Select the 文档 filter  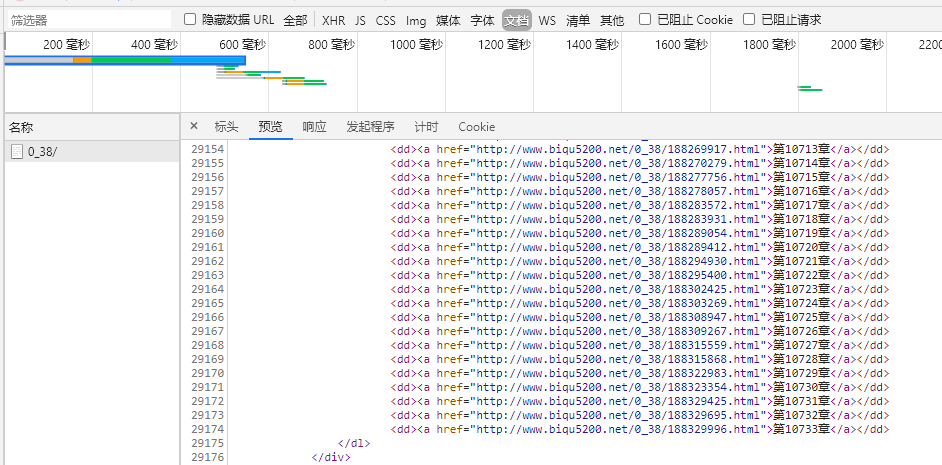click(x=517, y=20)
